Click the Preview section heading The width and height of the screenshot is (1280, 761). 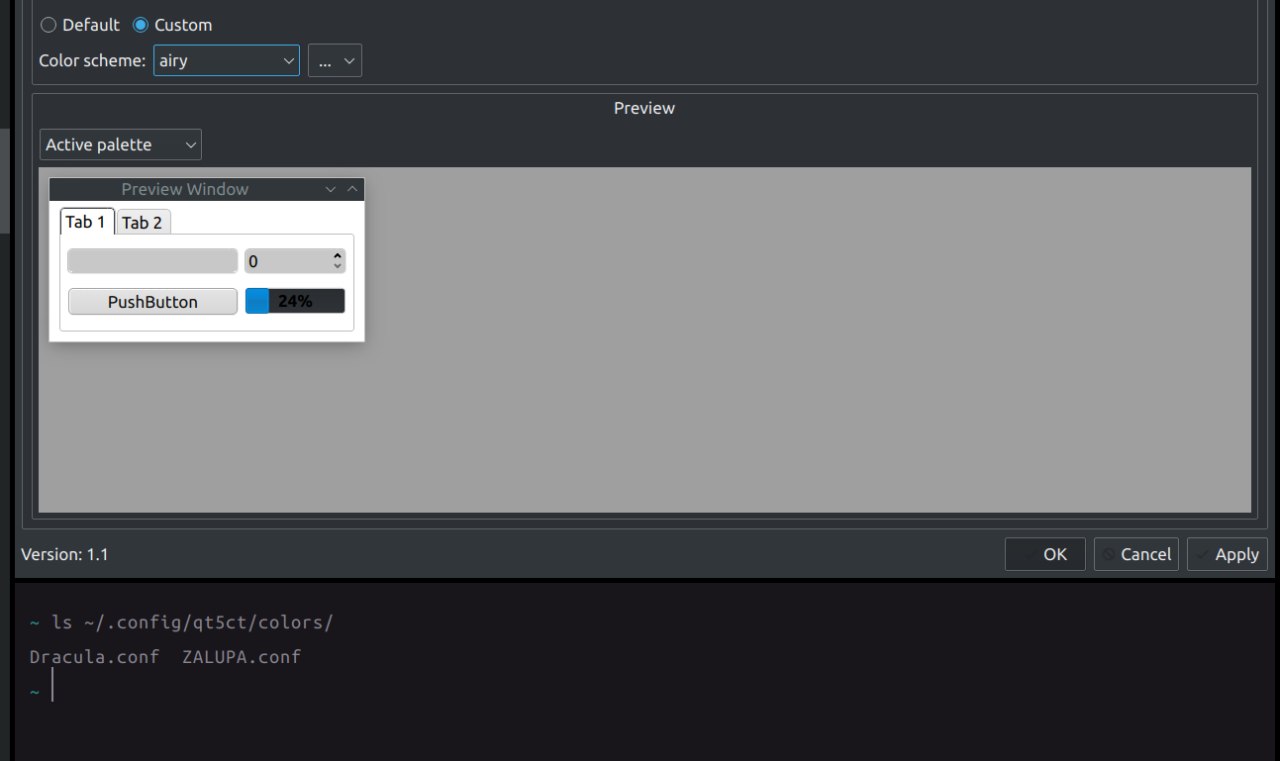644,108
